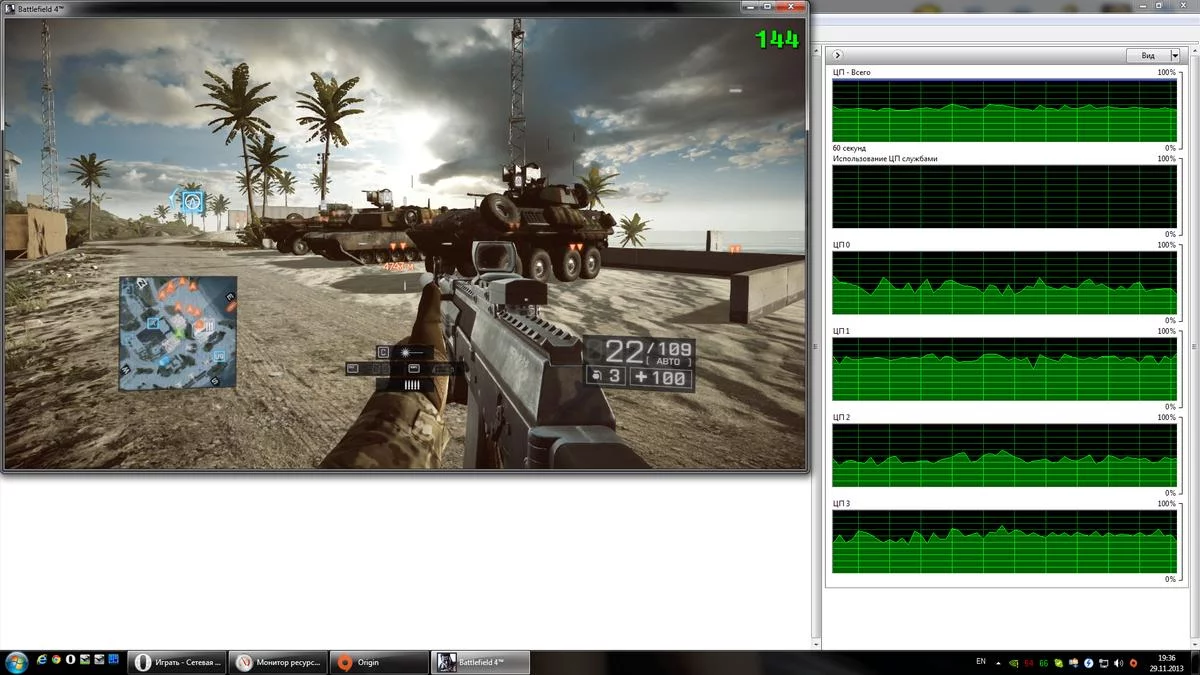
Task: Click the grenade count icon showing 3
Action: [604, 378]
